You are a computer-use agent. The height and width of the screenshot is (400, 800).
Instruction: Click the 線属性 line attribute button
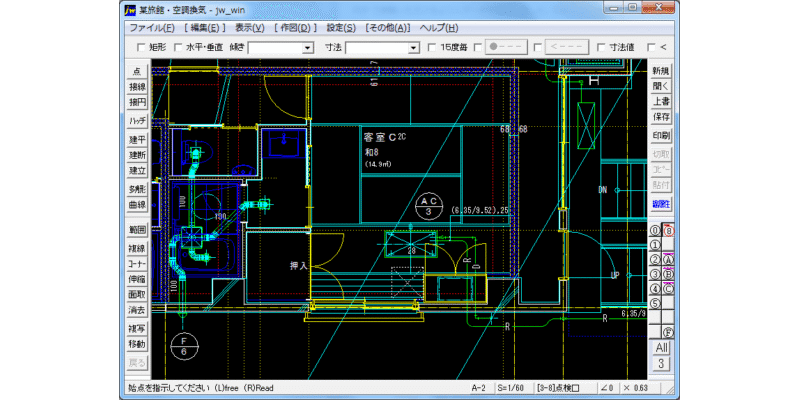tap(661, 204)
